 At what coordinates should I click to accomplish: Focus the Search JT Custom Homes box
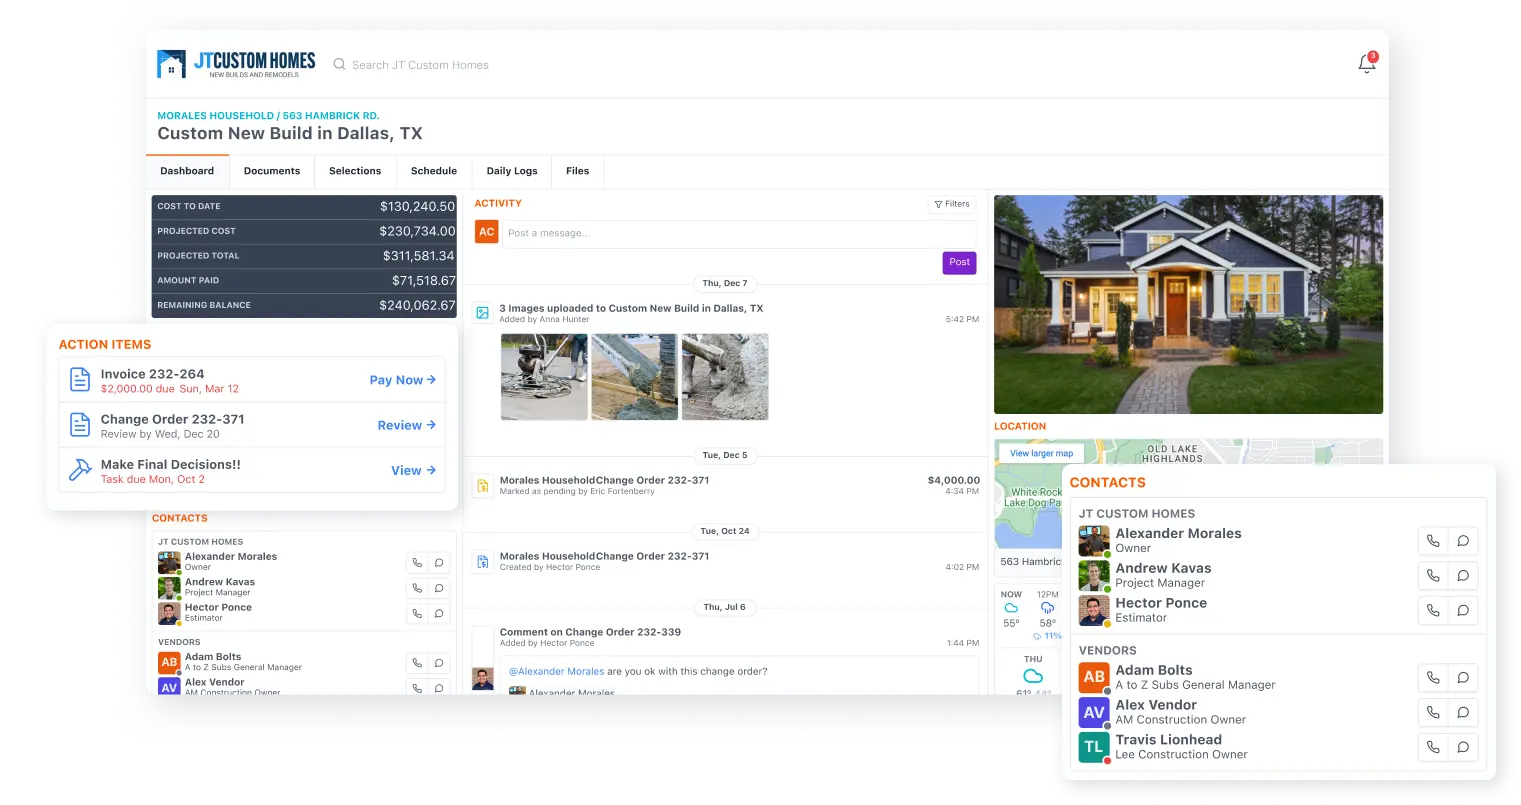(420, 65)
